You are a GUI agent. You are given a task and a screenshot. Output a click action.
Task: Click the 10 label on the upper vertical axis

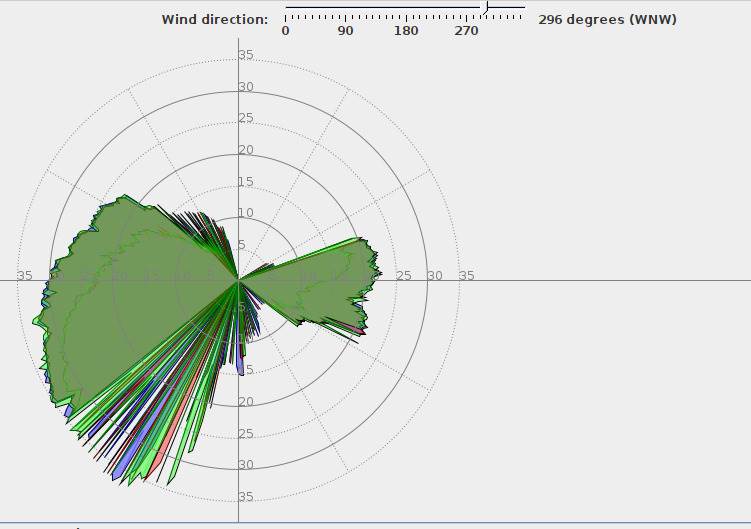coord(246,213)
